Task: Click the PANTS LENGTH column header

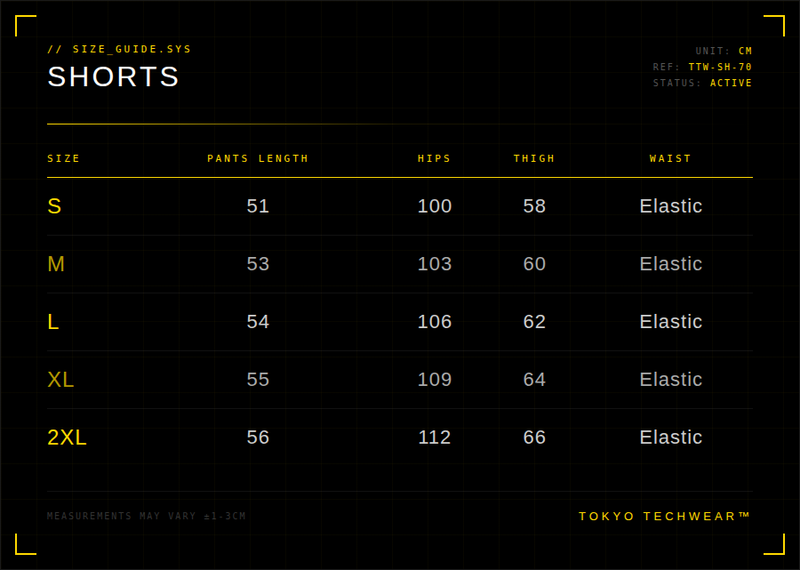Action: 258,159
